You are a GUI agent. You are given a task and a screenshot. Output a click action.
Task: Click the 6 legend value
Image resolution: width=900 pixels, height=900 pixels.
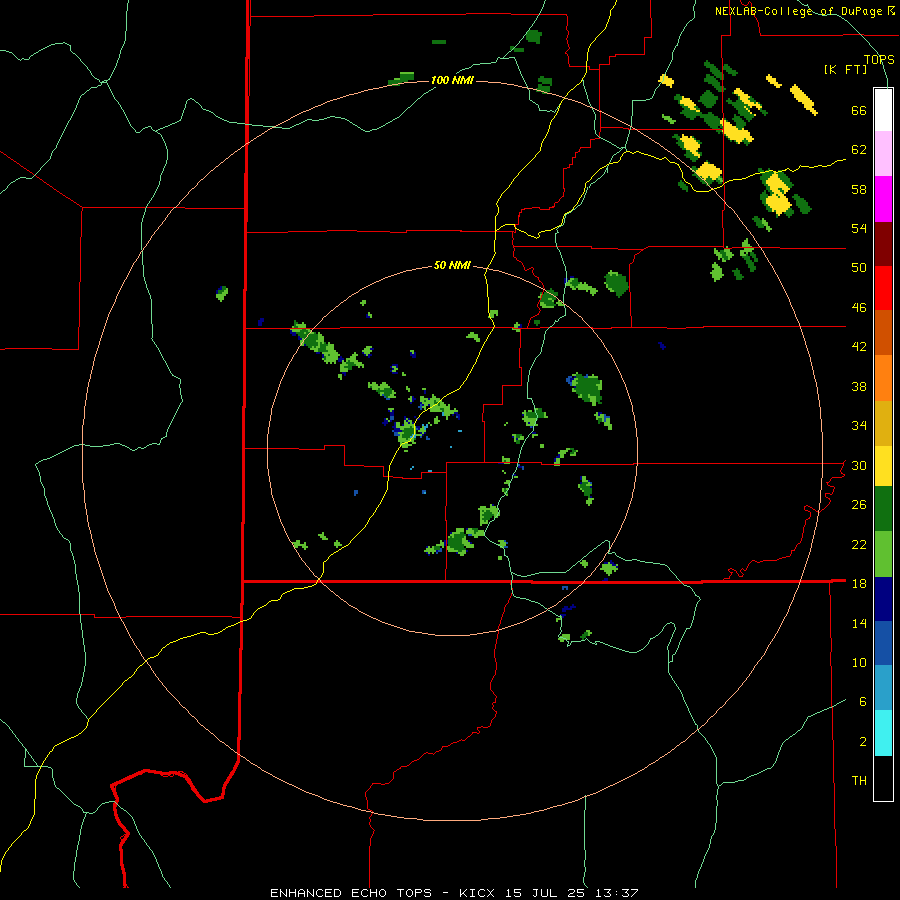click(863, 702)
